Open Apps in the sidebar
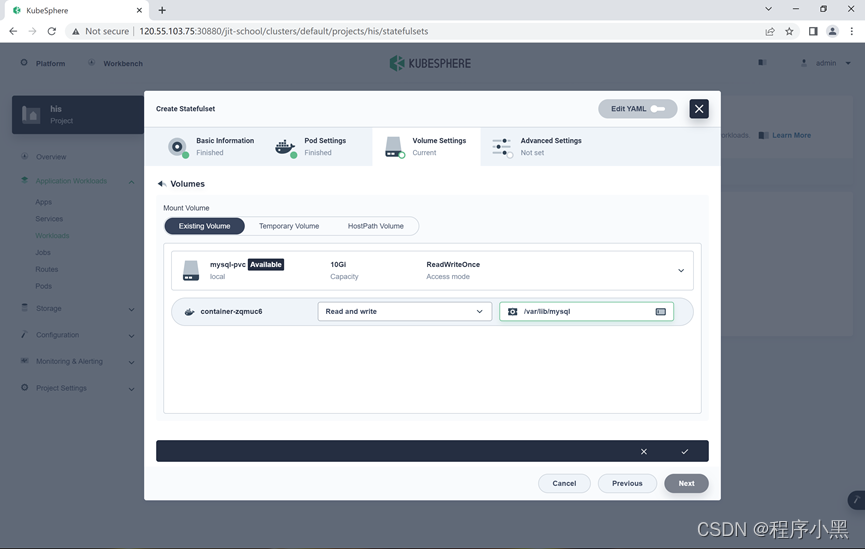 point(44,202)
